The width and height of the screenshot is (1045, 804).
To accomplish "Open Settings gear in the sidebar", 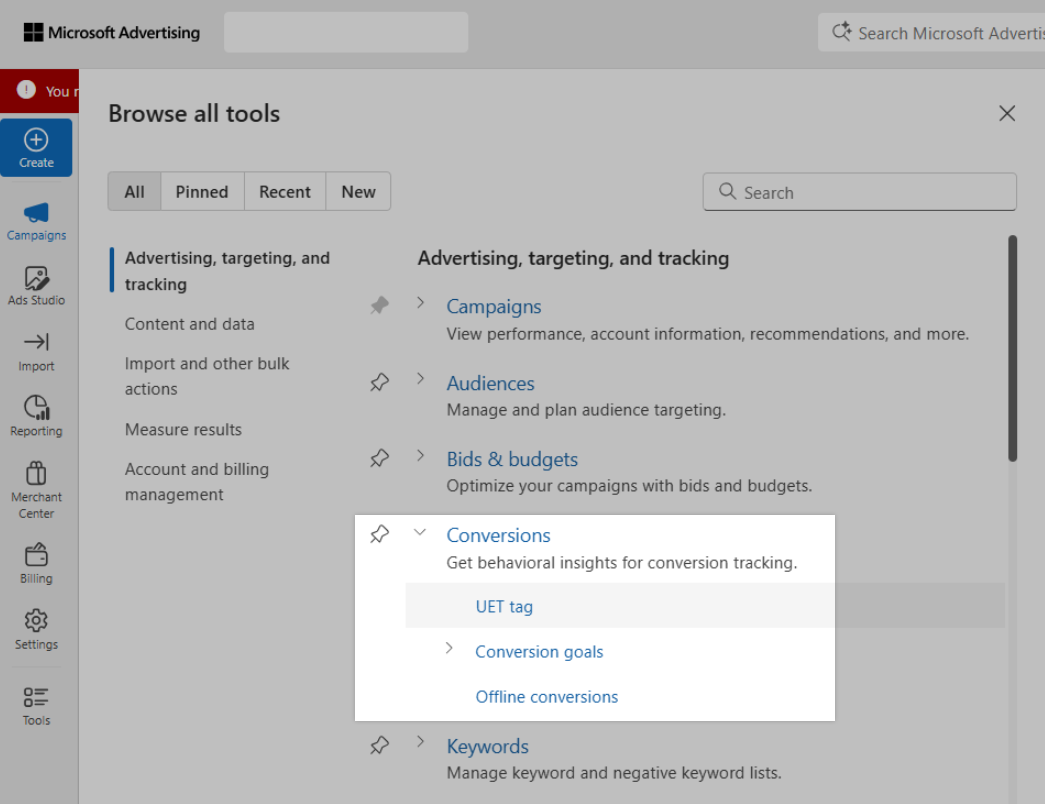I will [x=36, y=630].
